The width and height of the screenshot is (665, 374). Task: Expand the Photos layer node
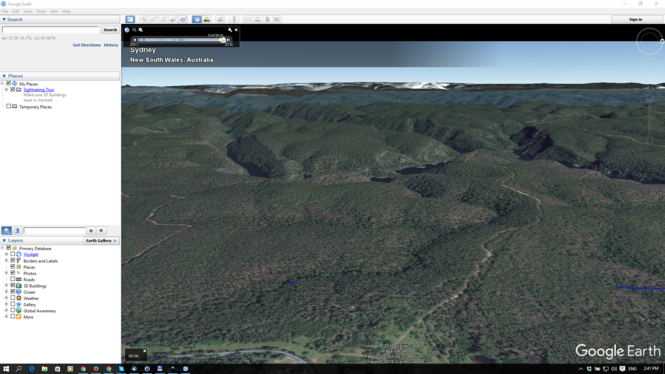[x=6, y=273]
